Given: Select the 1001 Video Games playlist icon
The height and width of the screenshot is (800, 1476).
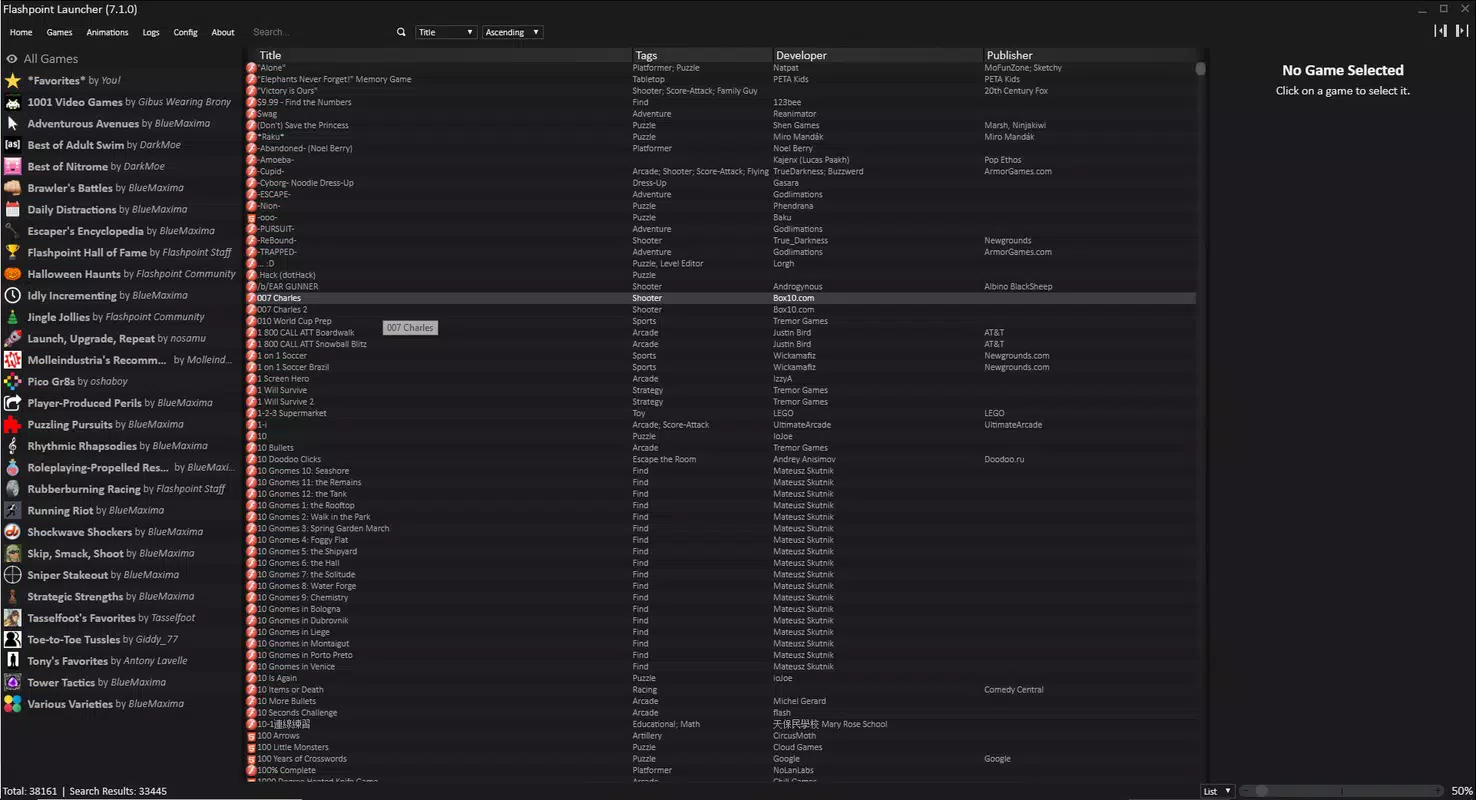Looking at the screenshot, I should [x=12, y=102].
